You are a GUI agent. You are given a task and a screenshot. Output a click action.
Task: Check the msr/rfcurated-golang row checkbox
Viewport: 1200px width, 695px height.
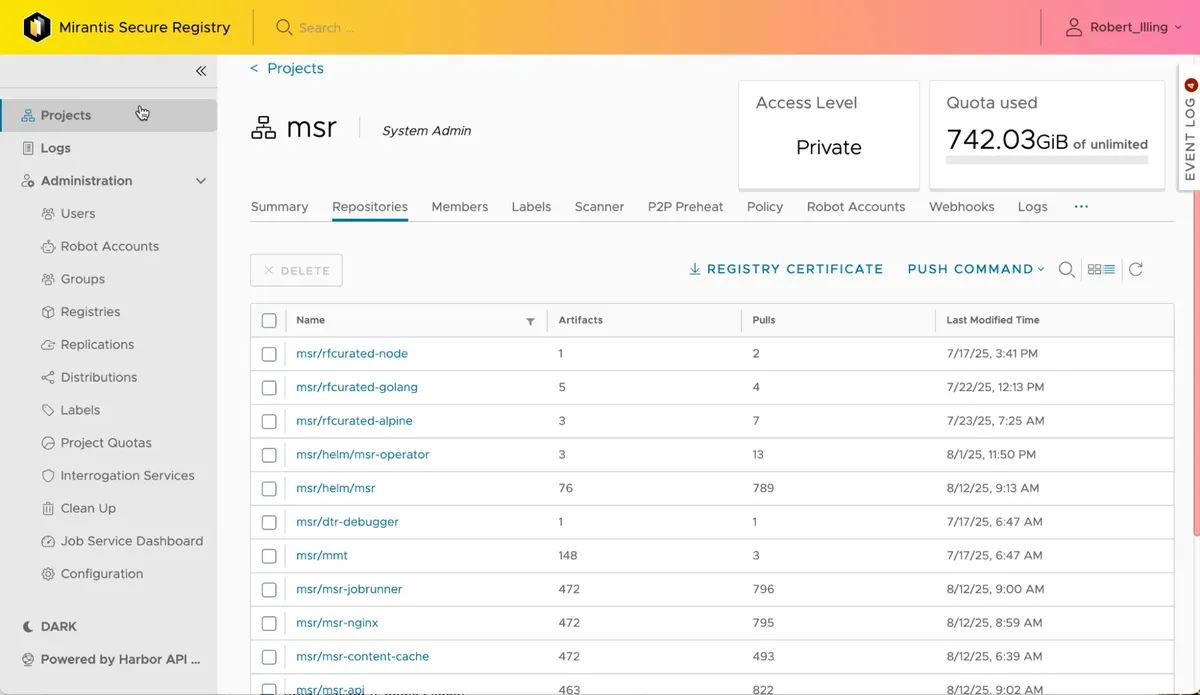(269, 388)
